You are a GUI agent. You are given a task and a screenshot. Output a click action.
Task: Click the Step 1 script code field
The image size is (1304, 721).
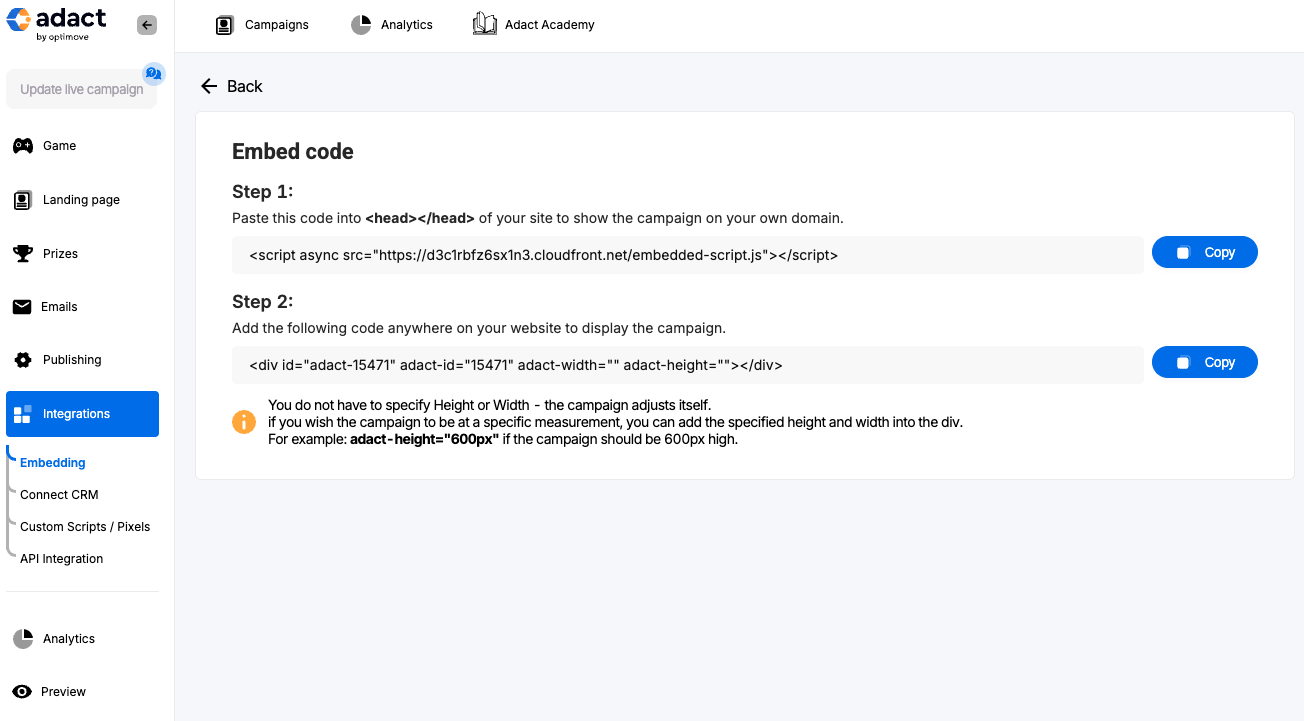click(x=688, y=255)
